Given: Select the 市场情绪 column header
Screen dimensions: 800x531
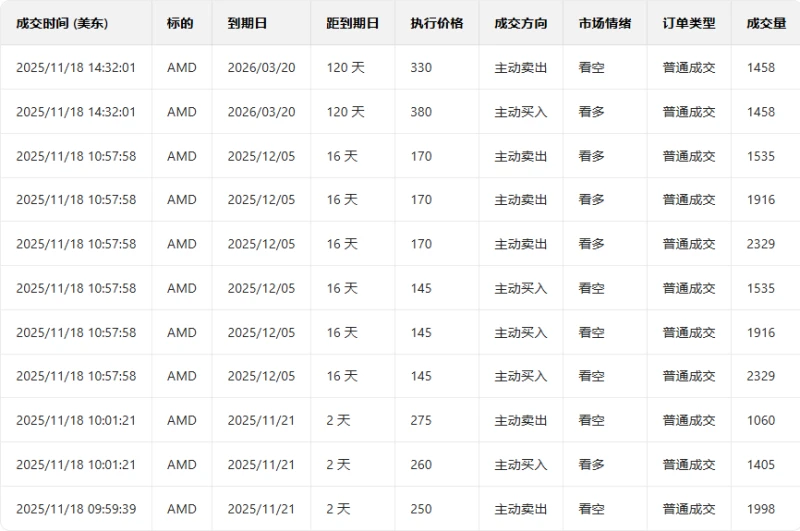Looking at the screenshot, I should (x=604, y=23).
